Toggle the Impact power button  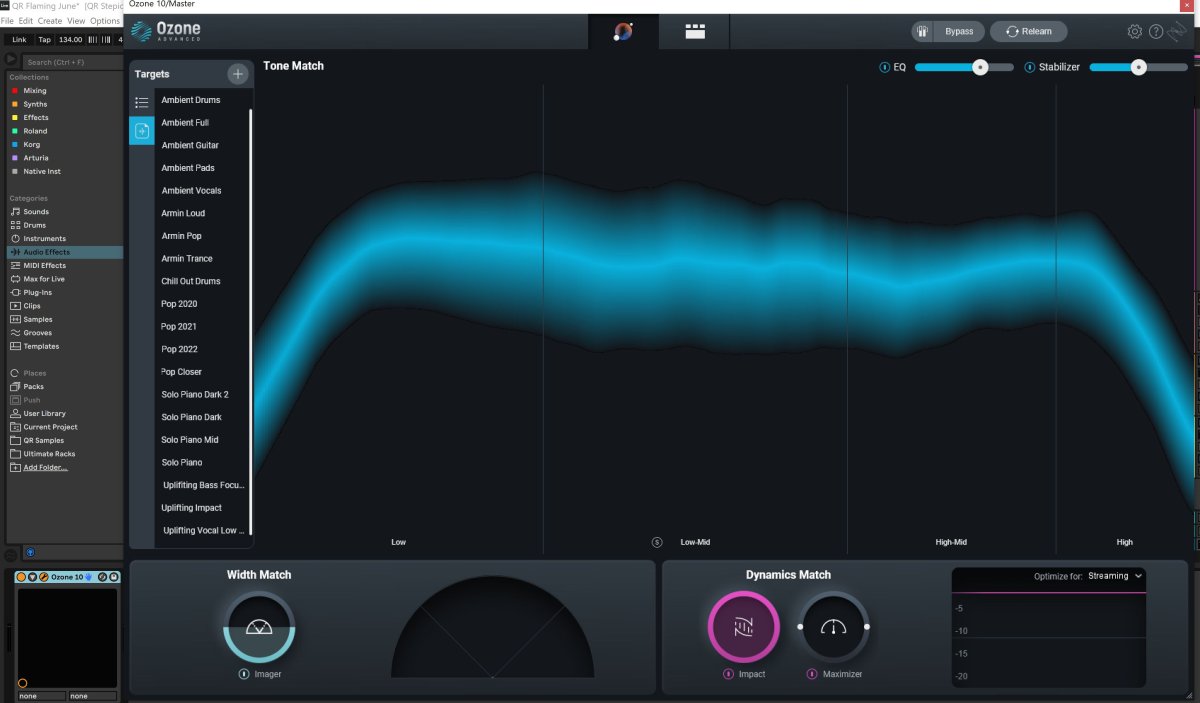(x=728, y=674)
